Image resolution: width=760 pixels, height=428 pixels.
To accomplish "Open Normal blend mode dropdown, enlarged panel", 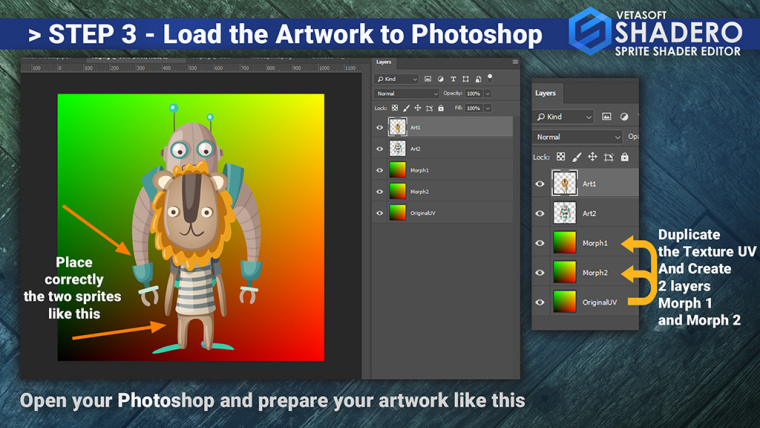I will pyautogui.click(x=578, y=137).
